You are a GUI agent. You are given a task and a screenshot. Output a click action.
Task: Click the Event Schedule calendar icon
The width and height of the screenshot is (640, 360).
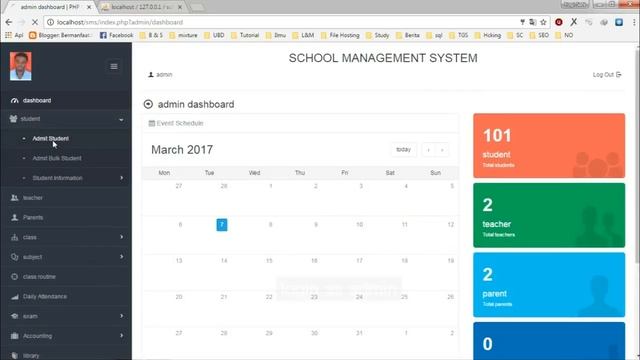coord(151,123)
